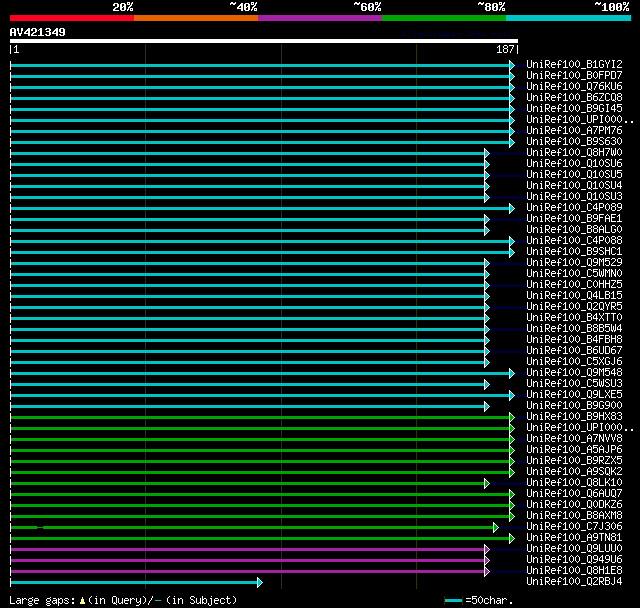The height and width of the screenshot is (608, 640).
Task: Open the UniRef100_C4P089 label
Action: pos(574,208)
